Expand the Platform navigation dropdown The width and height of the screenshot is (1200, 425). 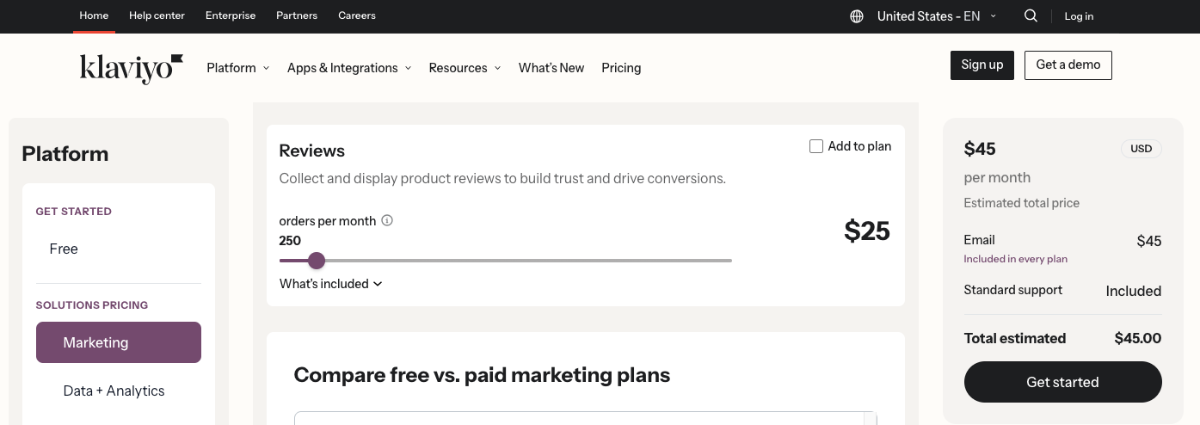(238, 68)
